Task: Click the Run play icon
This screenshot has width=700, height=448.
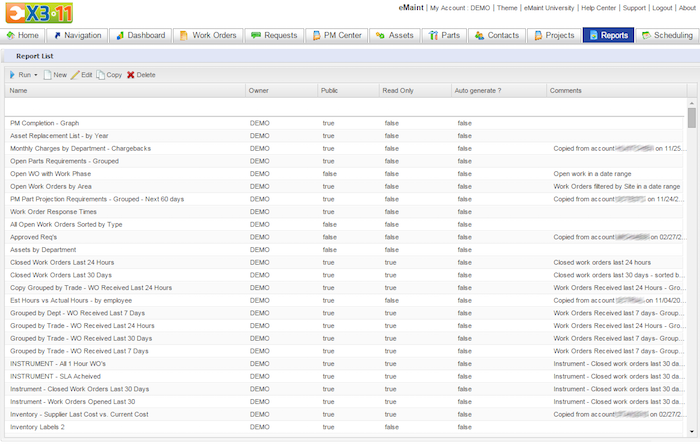Action: 13,75
